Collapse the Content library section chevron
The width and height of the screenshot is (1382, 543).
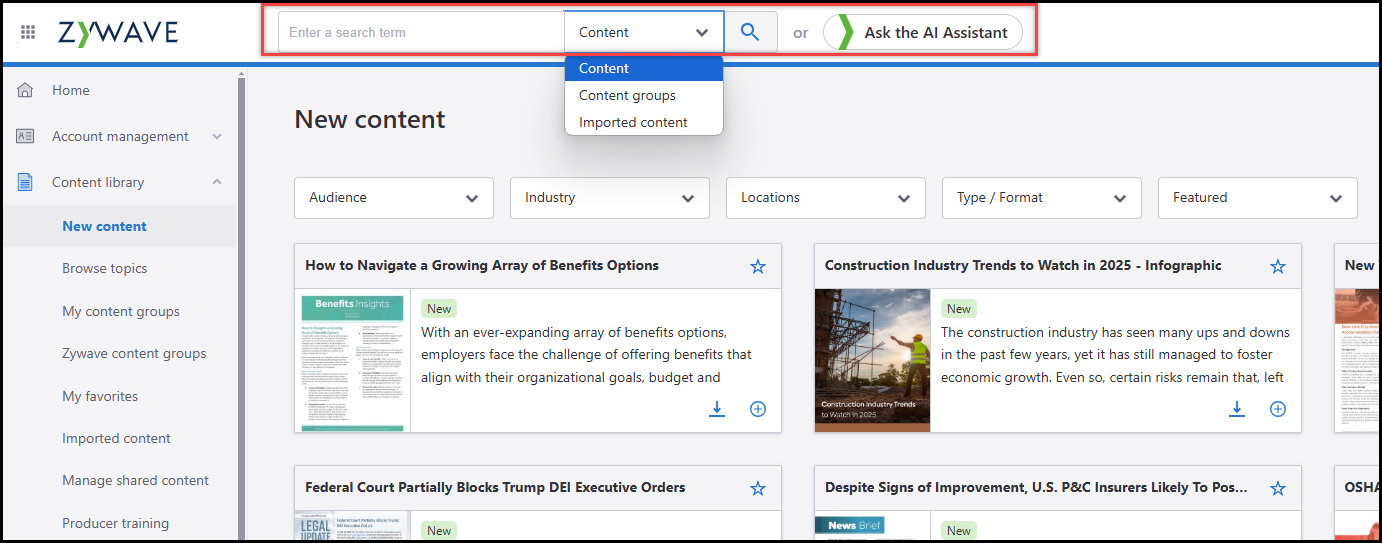pos(217,182)
